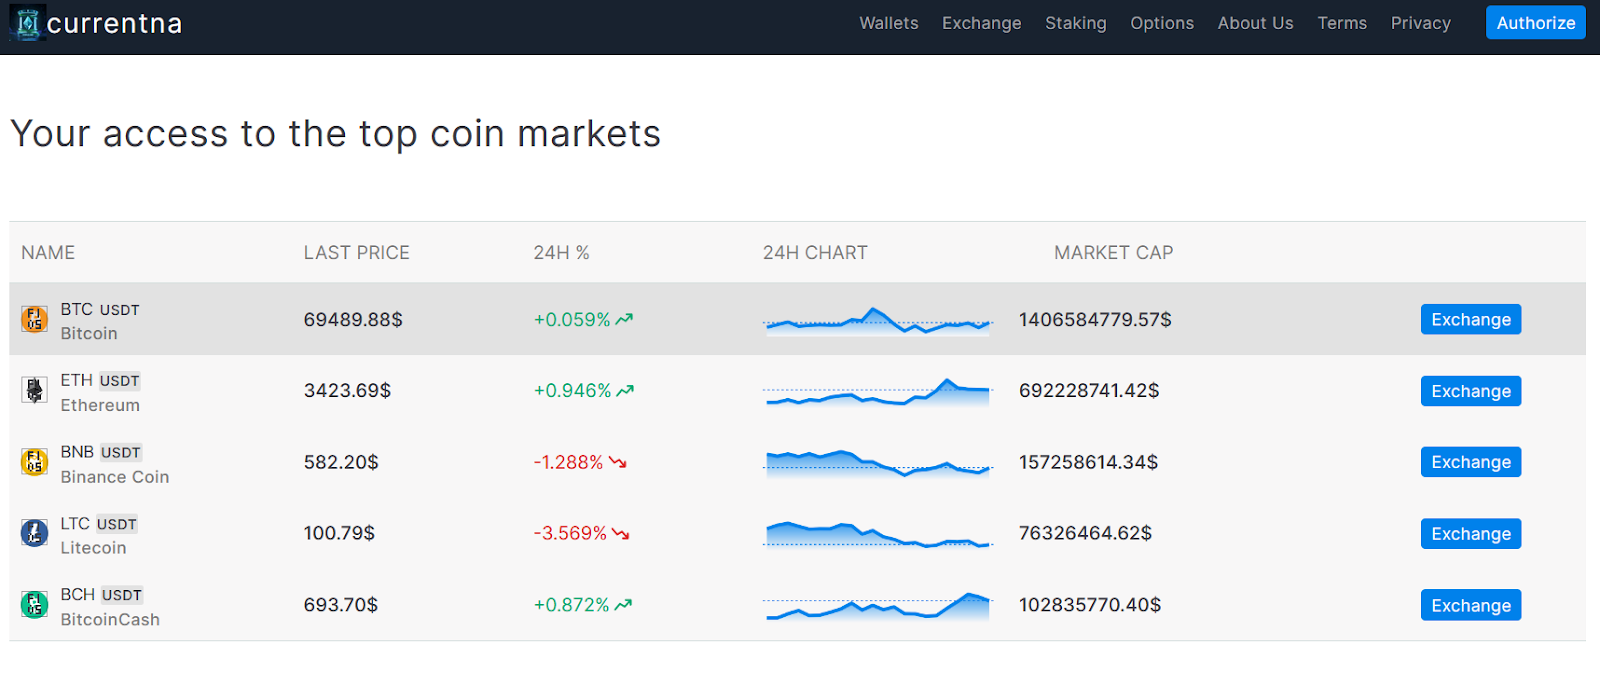
Task: Click market cap 76326464.62$
Action: coord(1085,534)
